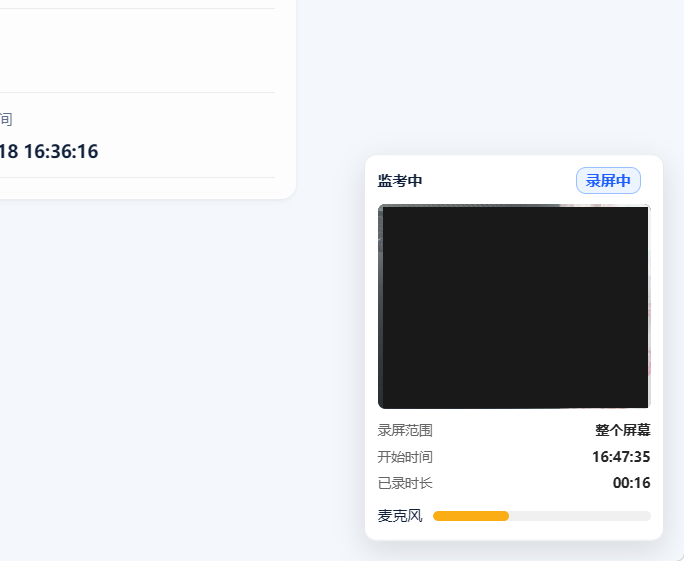Select the recorded duration 00:16
The width and height of the screenshot is (684, 561).
click(x=631, y=483)
